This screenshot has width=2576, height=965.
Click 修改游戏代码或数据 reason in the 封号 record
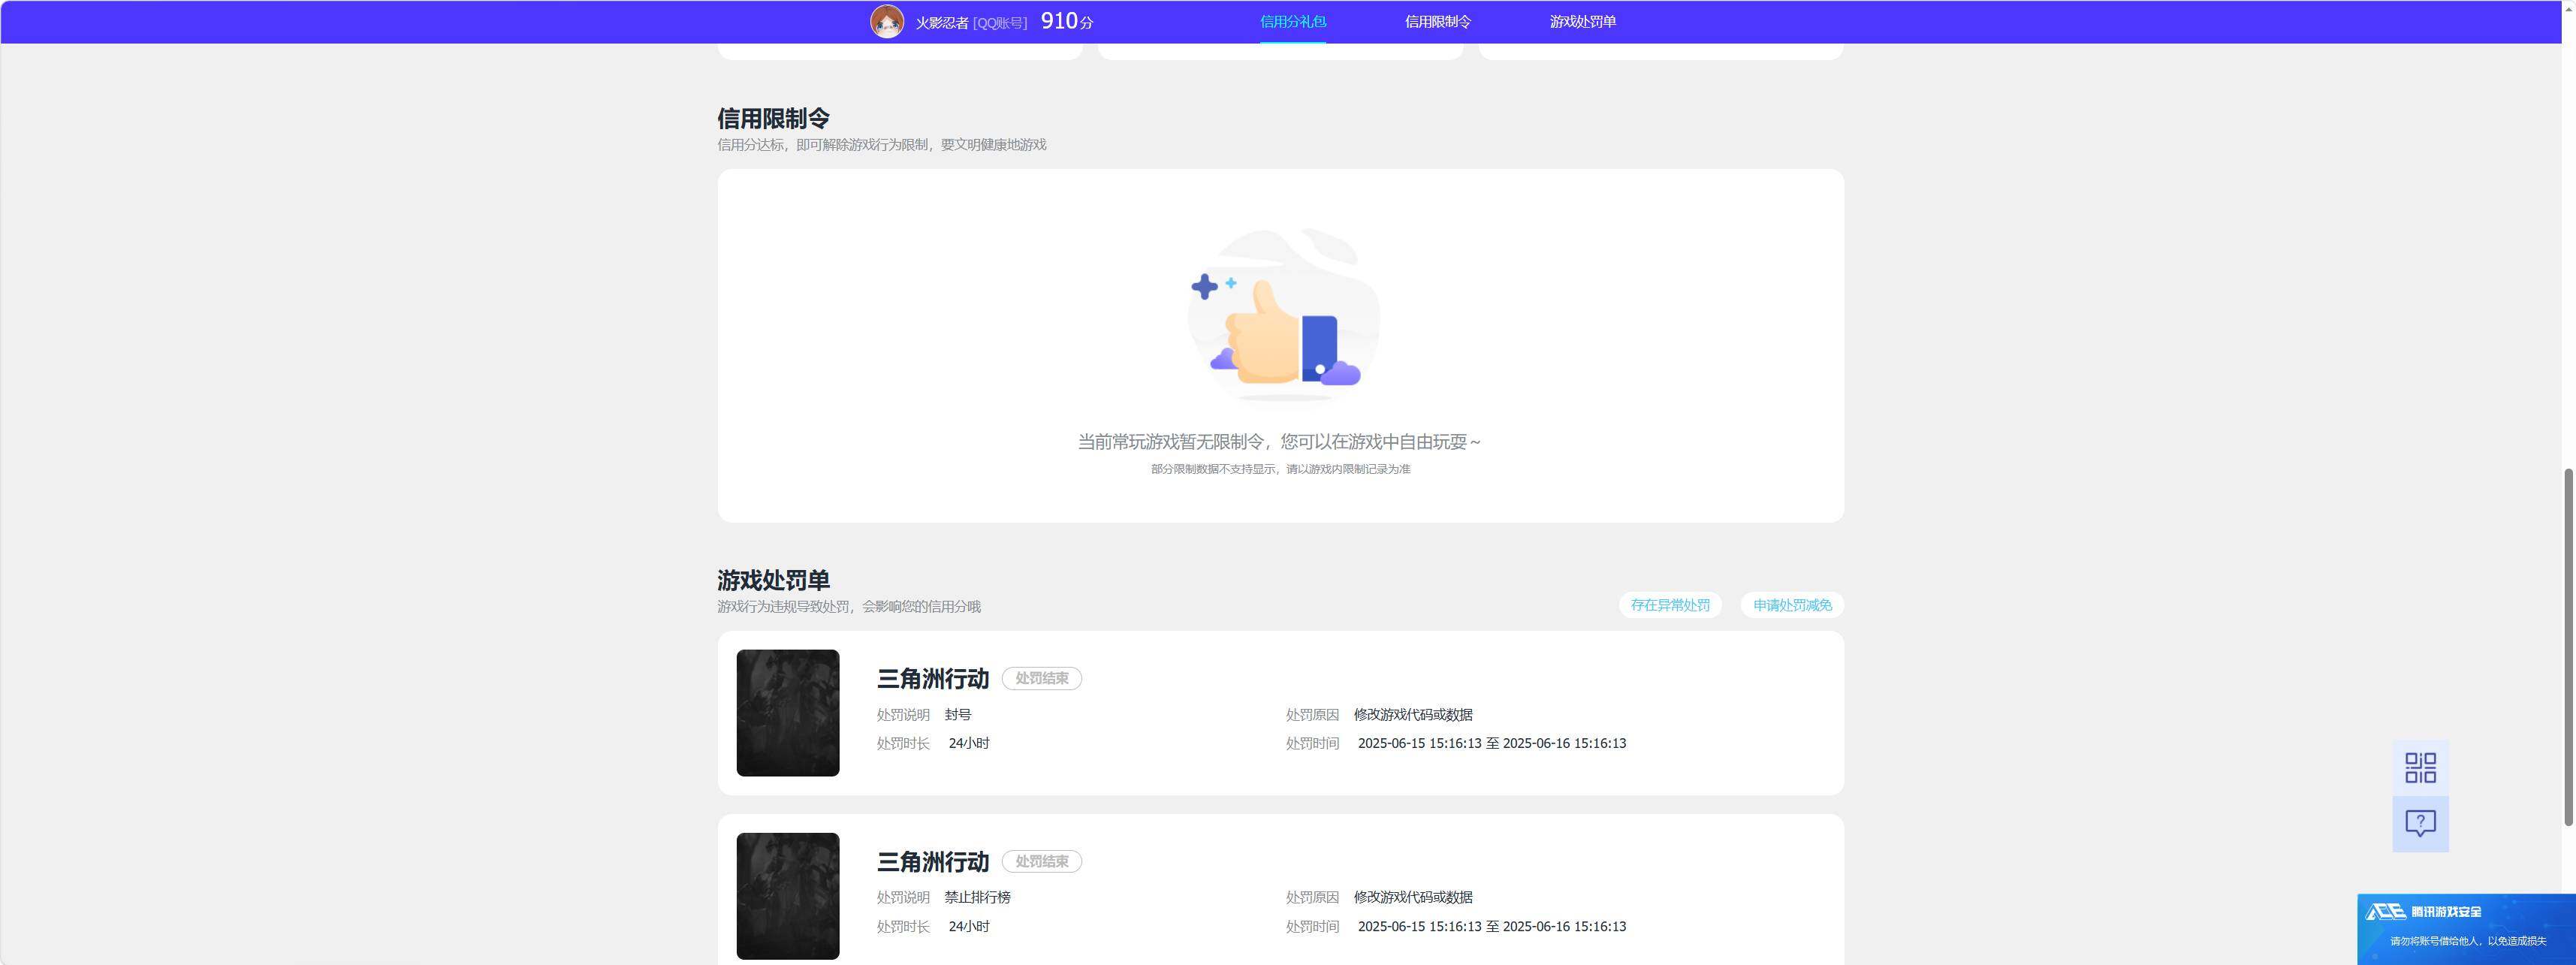(1413, 715)
